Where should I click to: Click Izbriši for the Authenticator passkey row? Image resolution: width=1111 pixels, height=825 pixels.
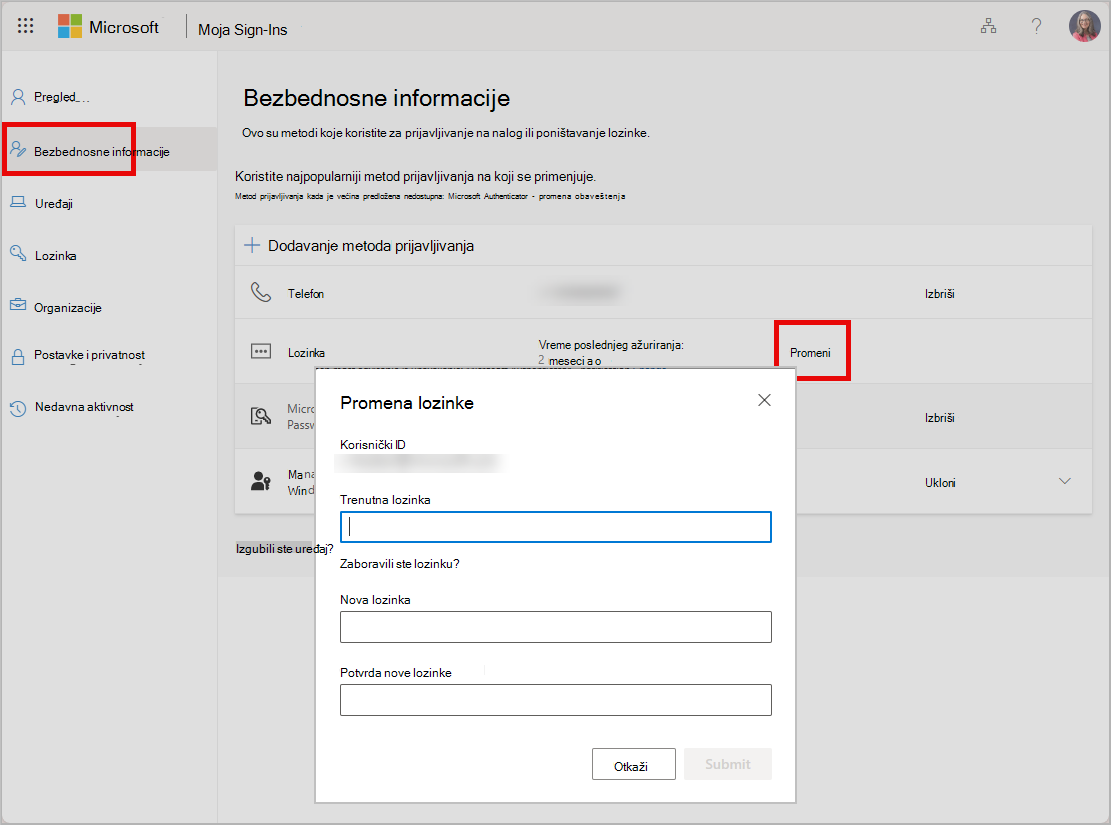(940, 417)
